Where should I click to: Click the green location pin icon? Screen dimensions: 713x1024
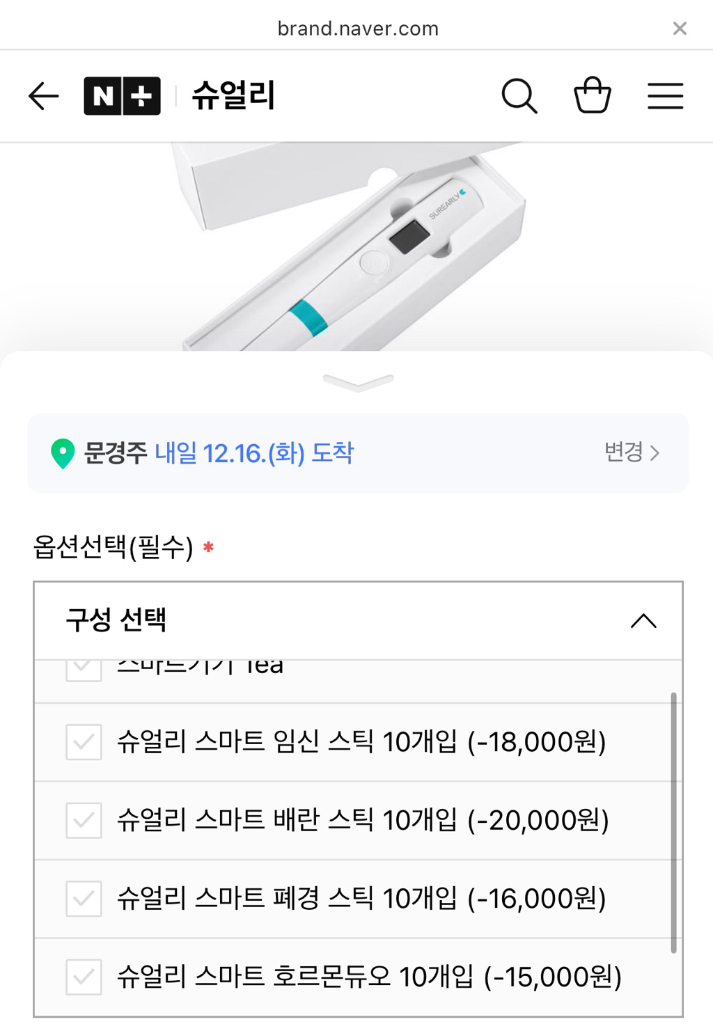coord(63,452)
